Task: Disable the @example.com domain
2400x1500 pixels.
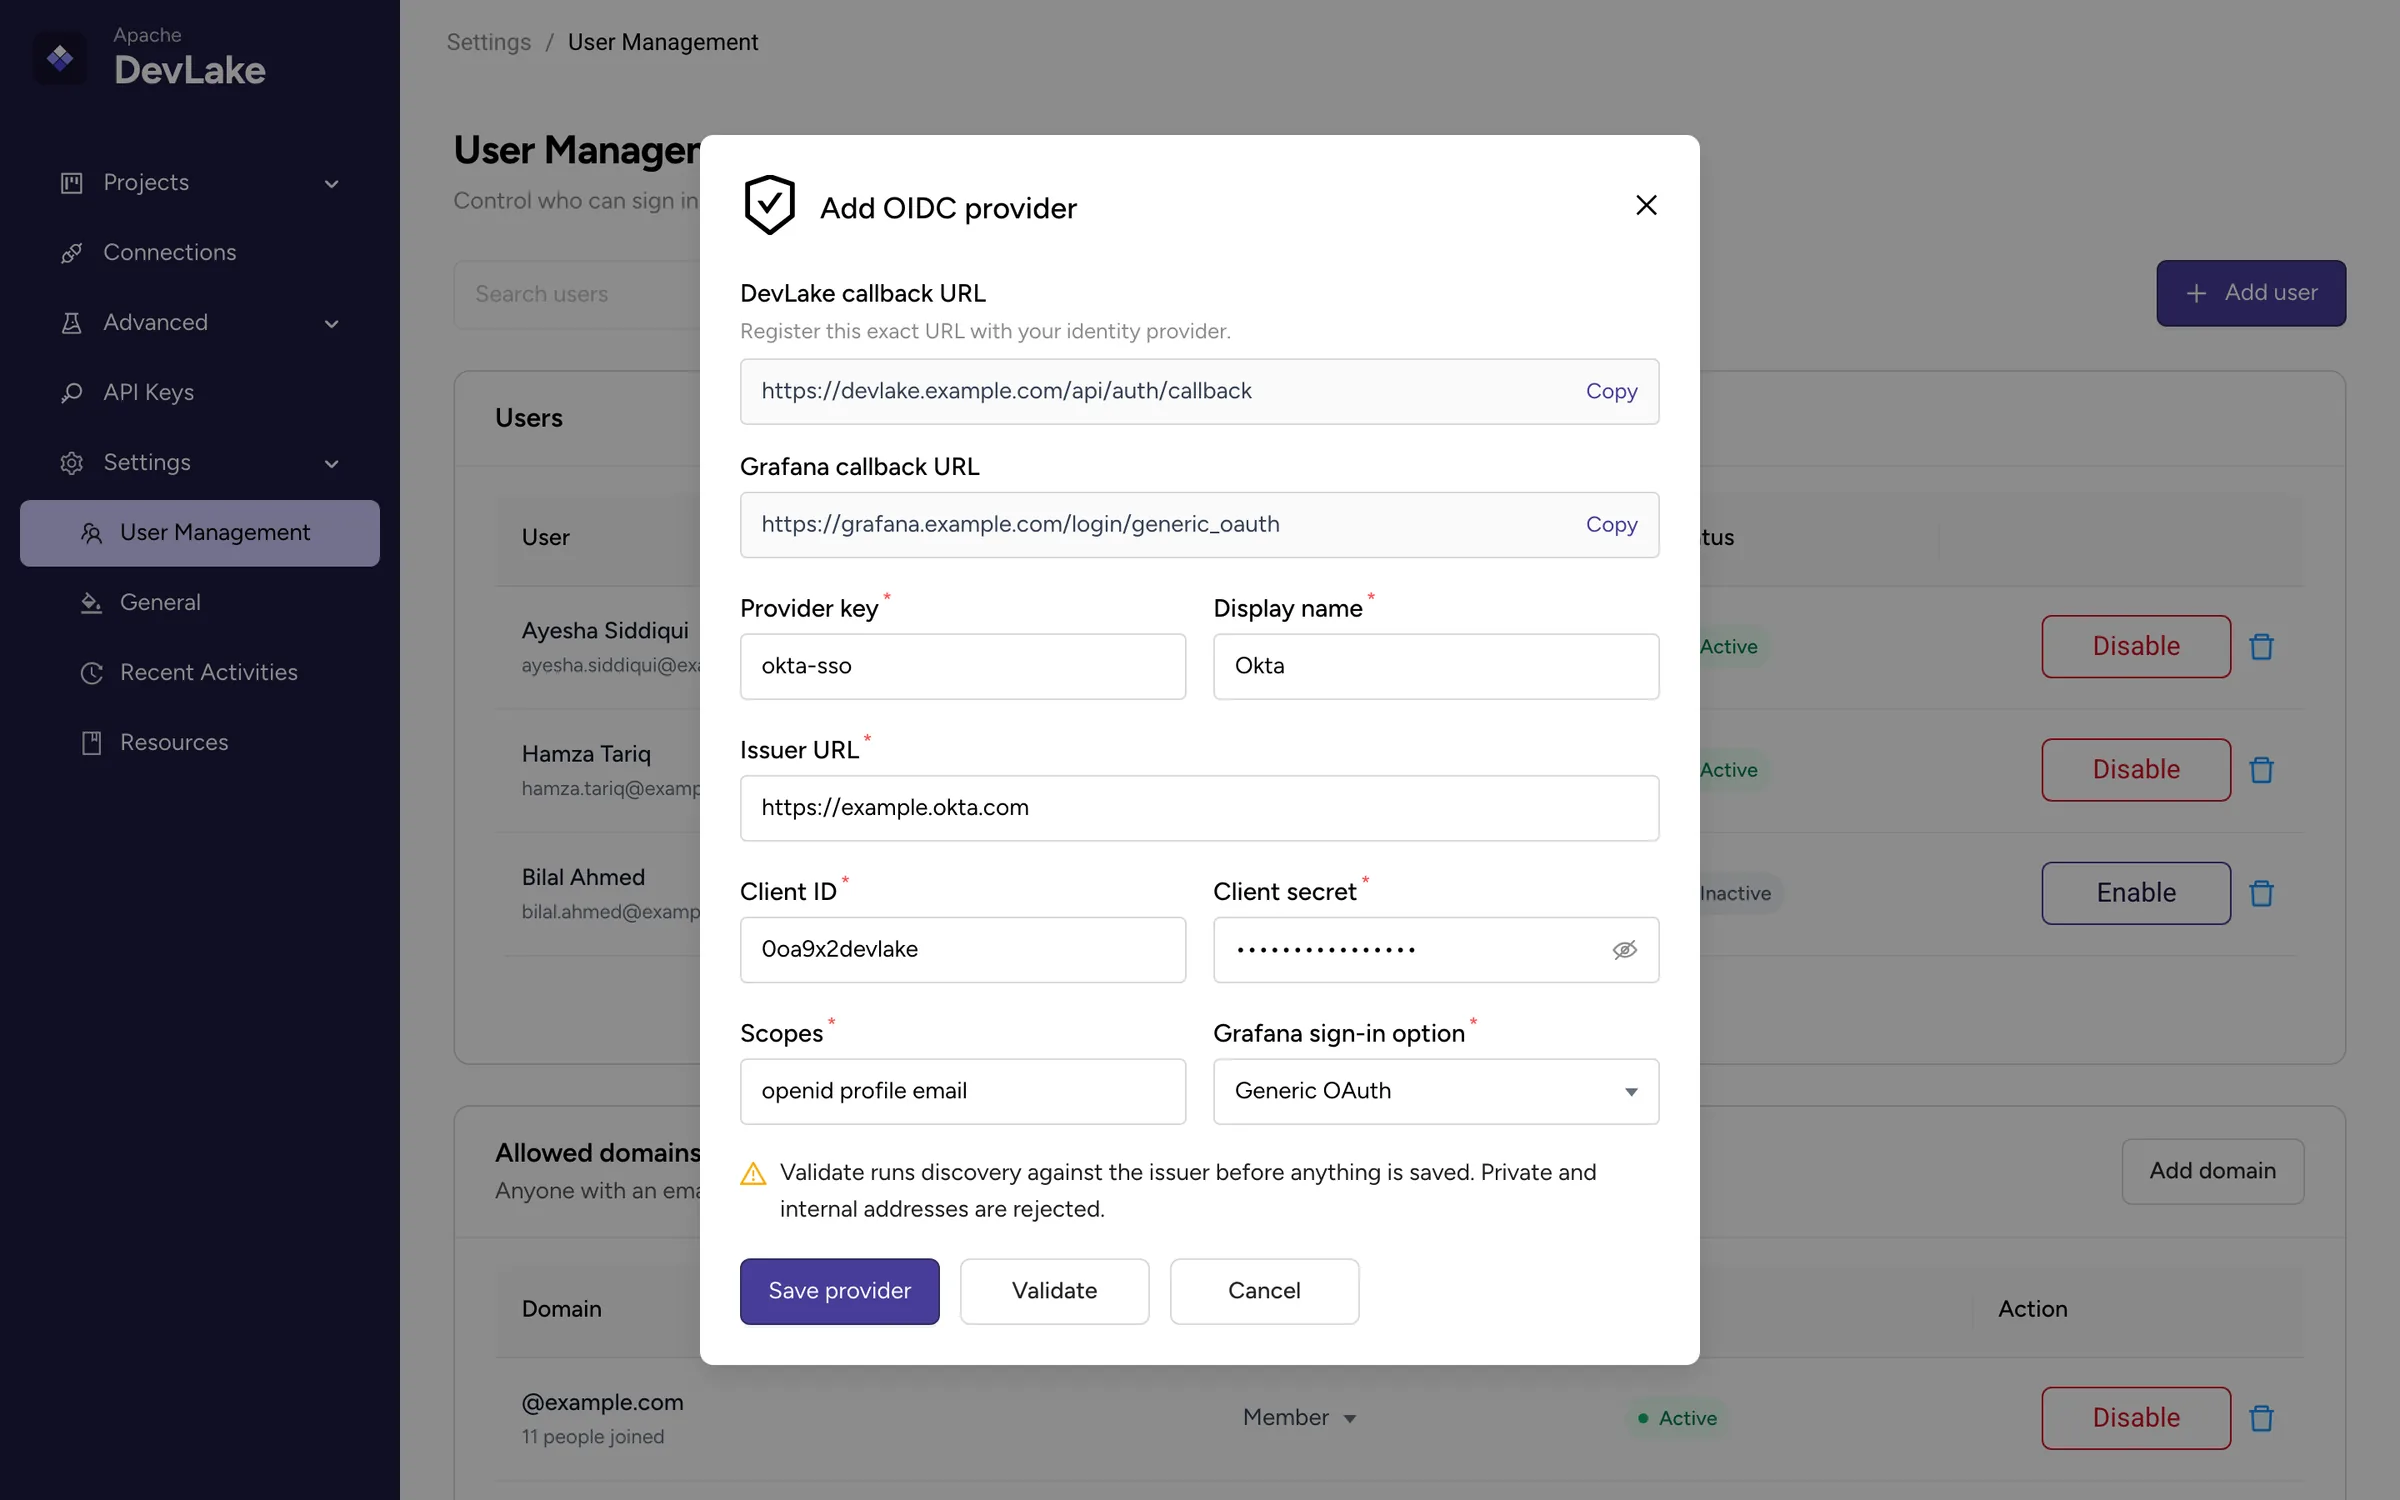Action: pos(2136,1417)
